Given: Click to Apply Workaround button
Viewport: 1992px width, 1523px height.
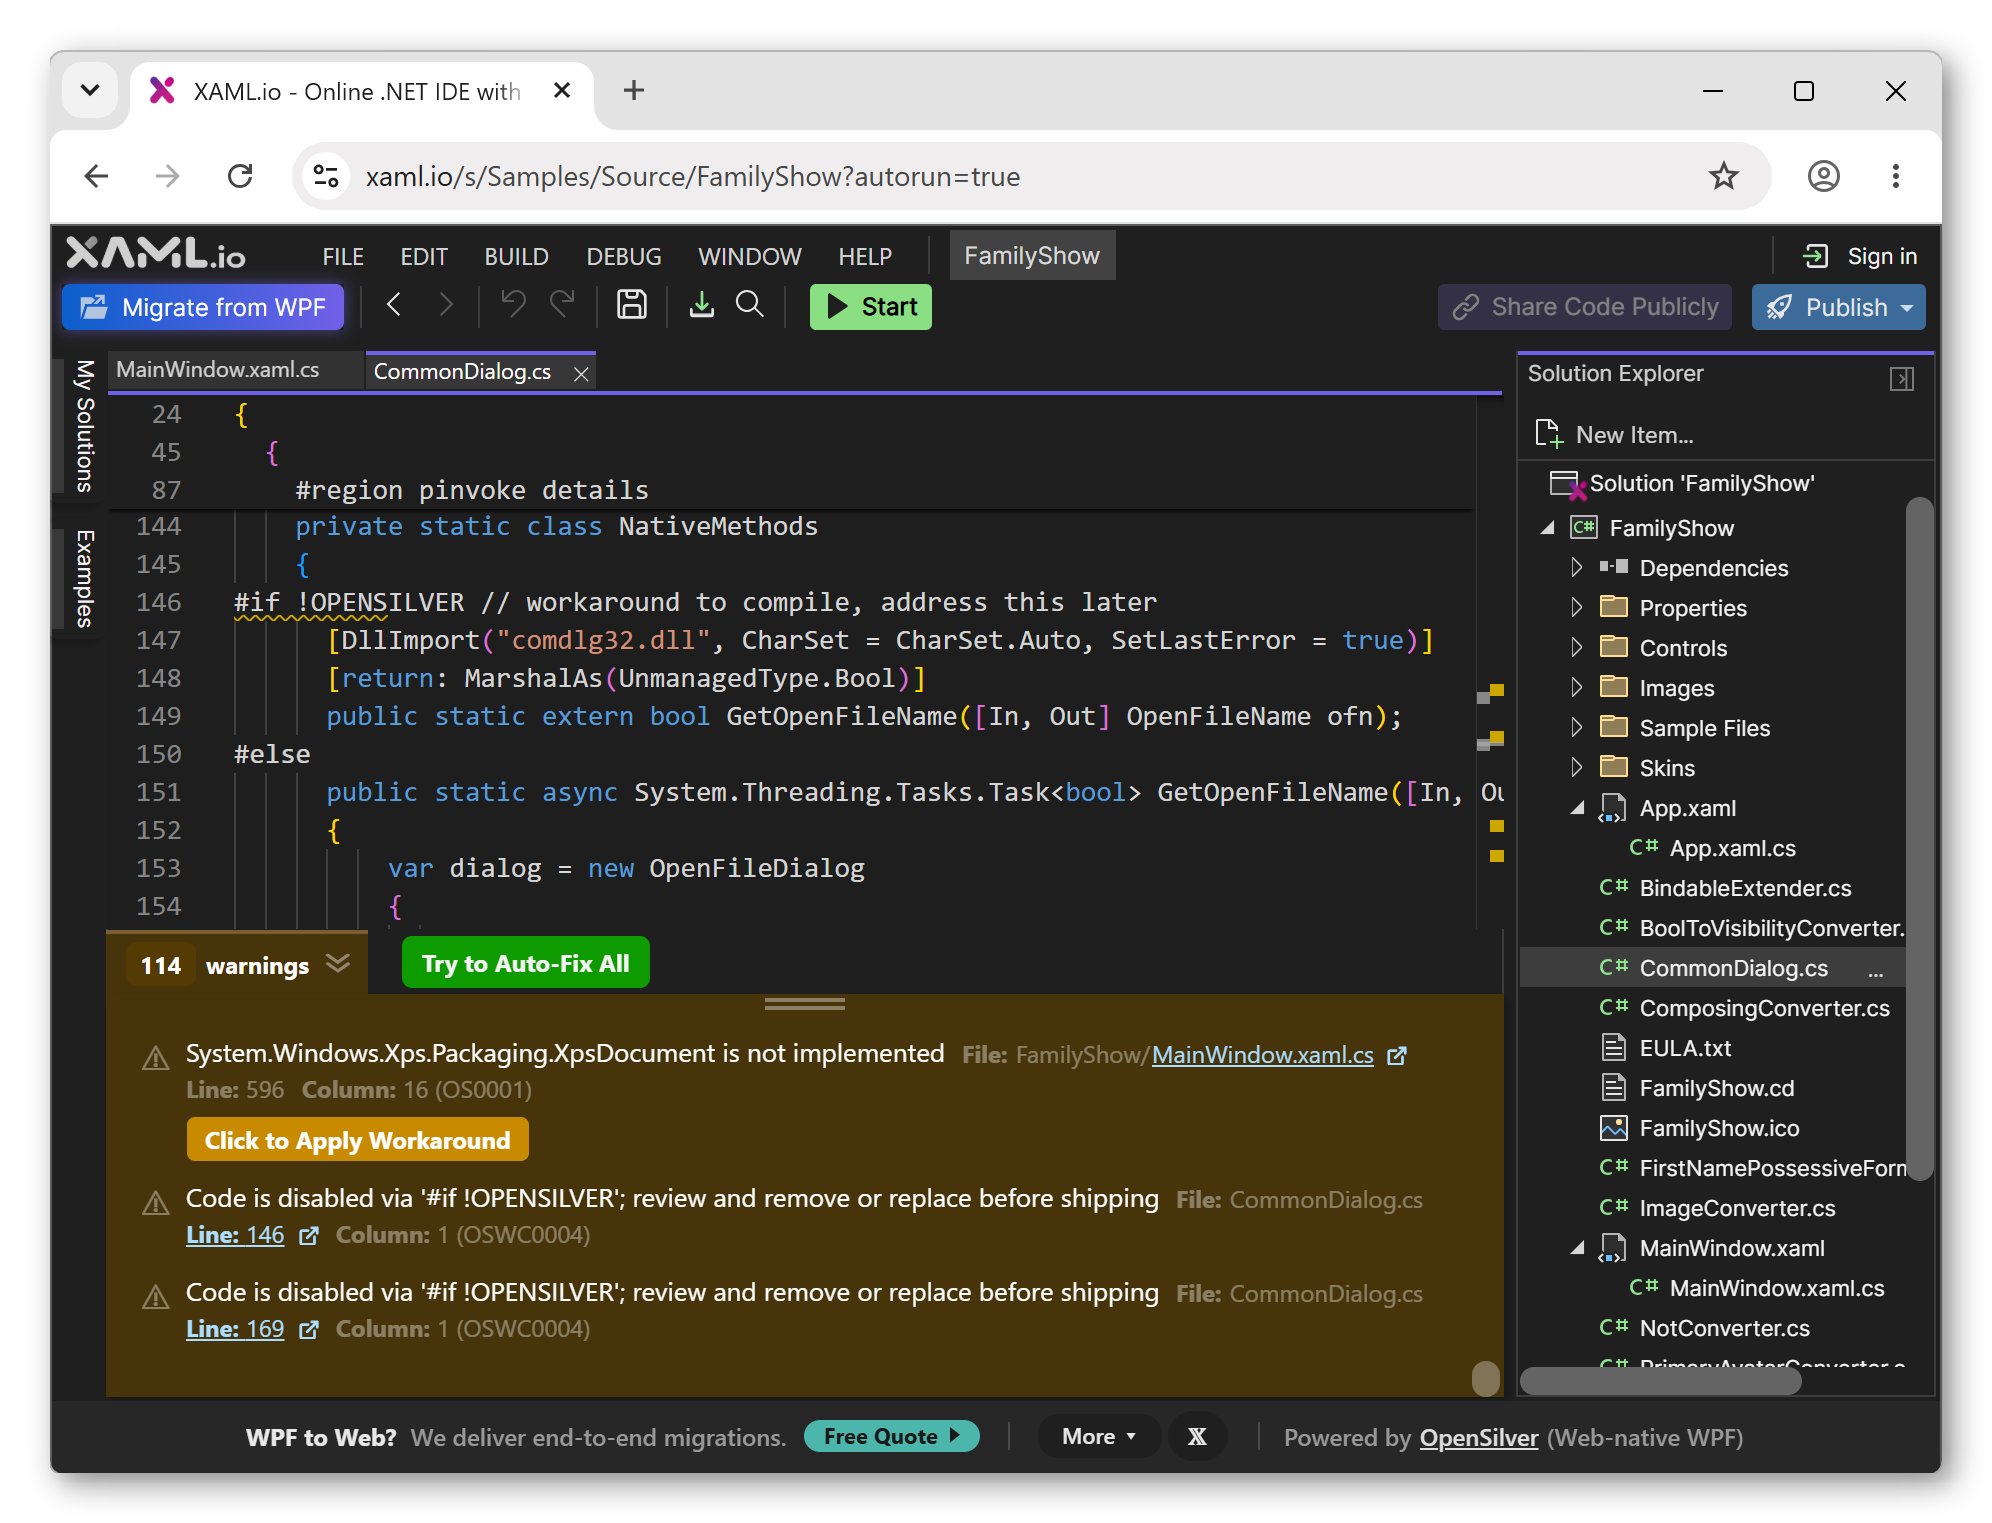Looking at the screenshot, I should point(357,1140).
